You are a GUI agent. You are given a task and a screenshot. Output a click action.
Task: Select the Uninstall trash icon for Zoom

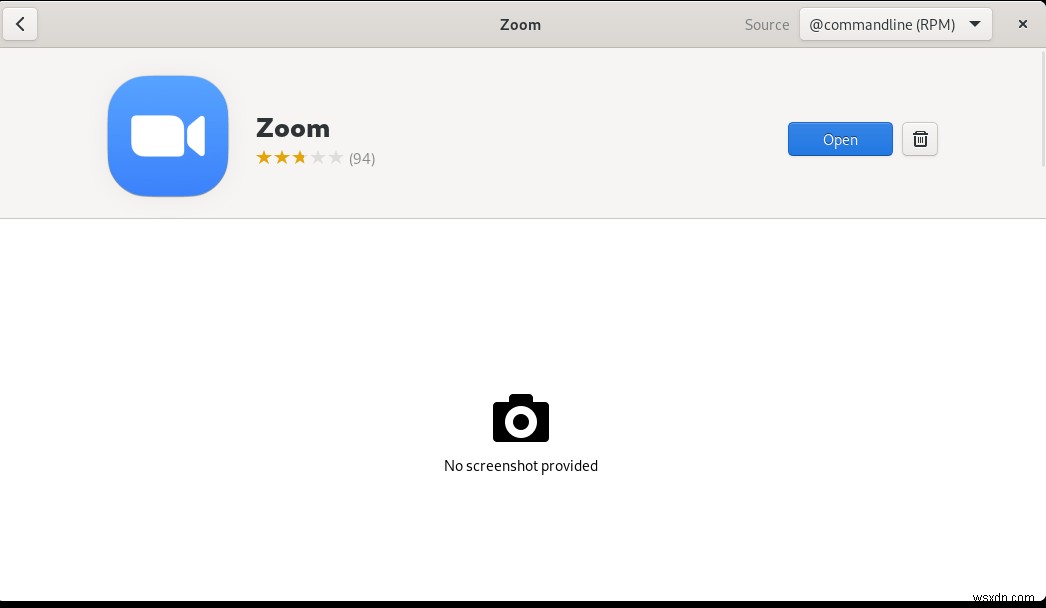point(919,139)
